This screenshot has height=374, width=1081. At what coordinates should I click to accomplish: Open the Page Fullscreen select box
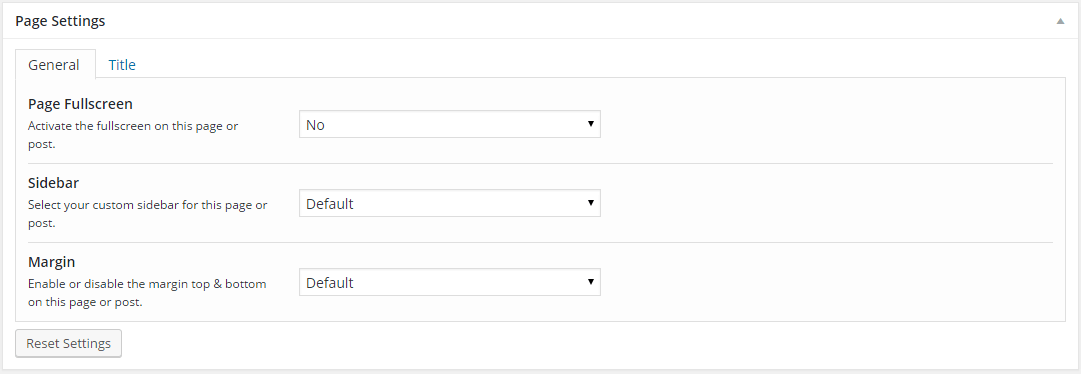(449, 124)
